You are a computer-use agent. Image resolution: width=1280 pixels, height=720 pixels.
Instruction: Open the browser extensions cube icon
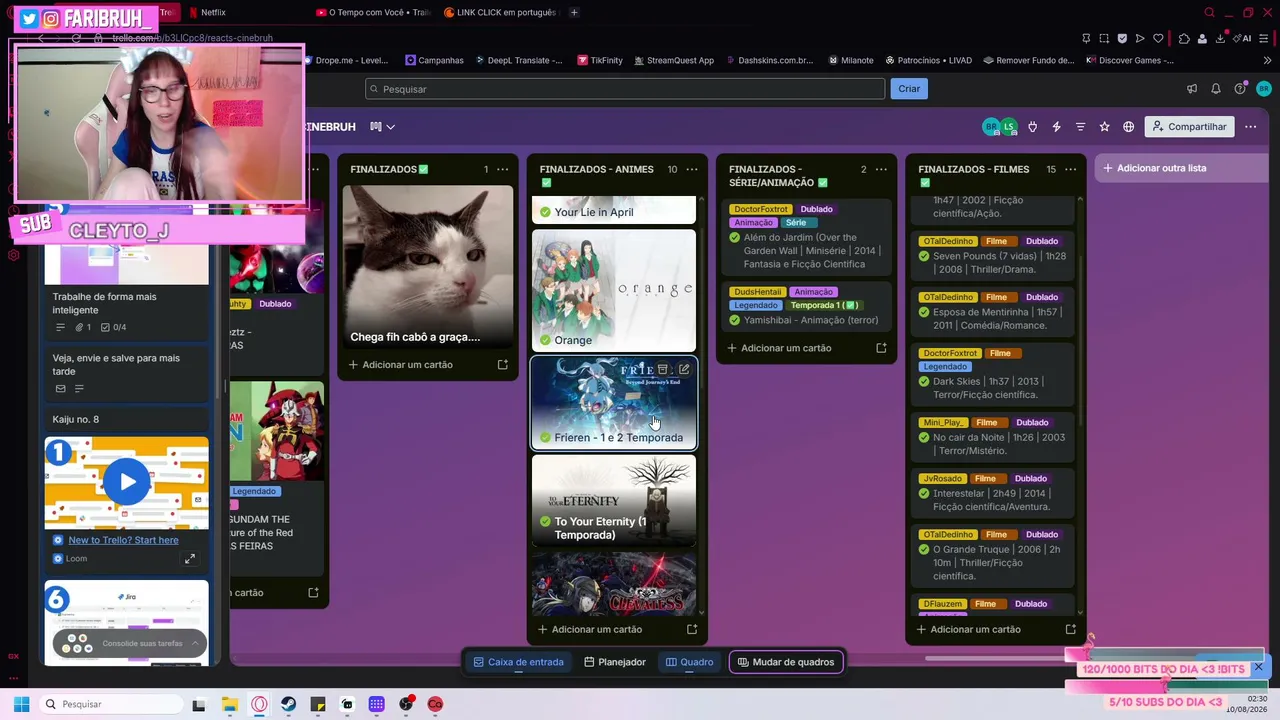[1184, 39]
